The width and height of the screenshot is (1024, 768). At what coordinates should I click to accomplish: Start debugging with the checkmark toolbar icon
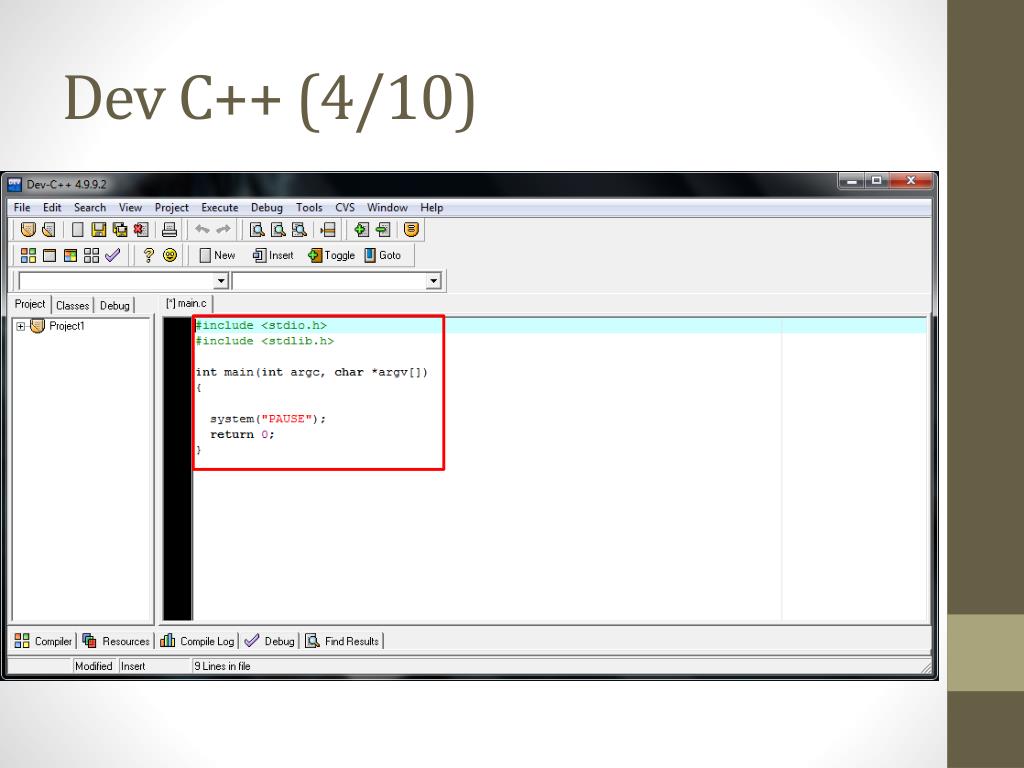tap(112, 255)
